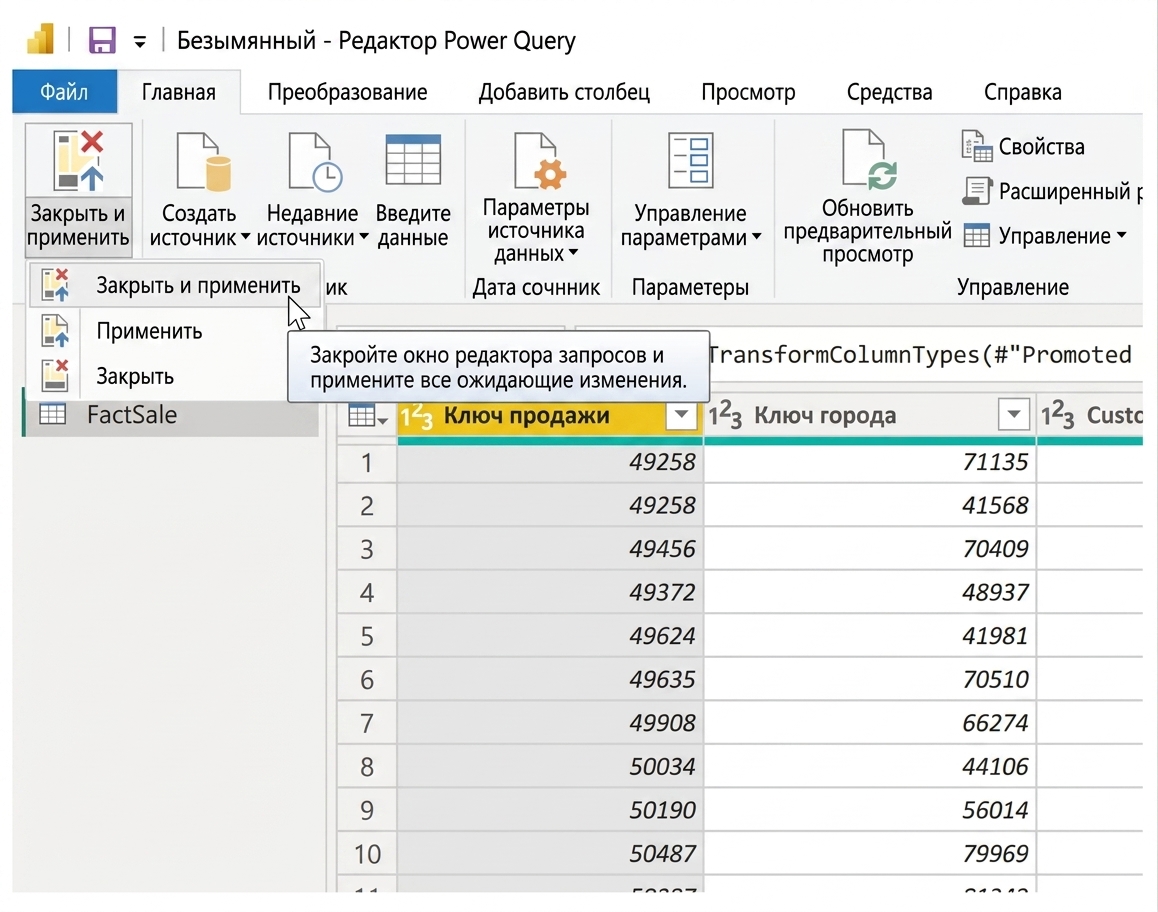Click the Введите данные table icon
This screenshot has height=912, width=1158.
(x=413, y=160)
